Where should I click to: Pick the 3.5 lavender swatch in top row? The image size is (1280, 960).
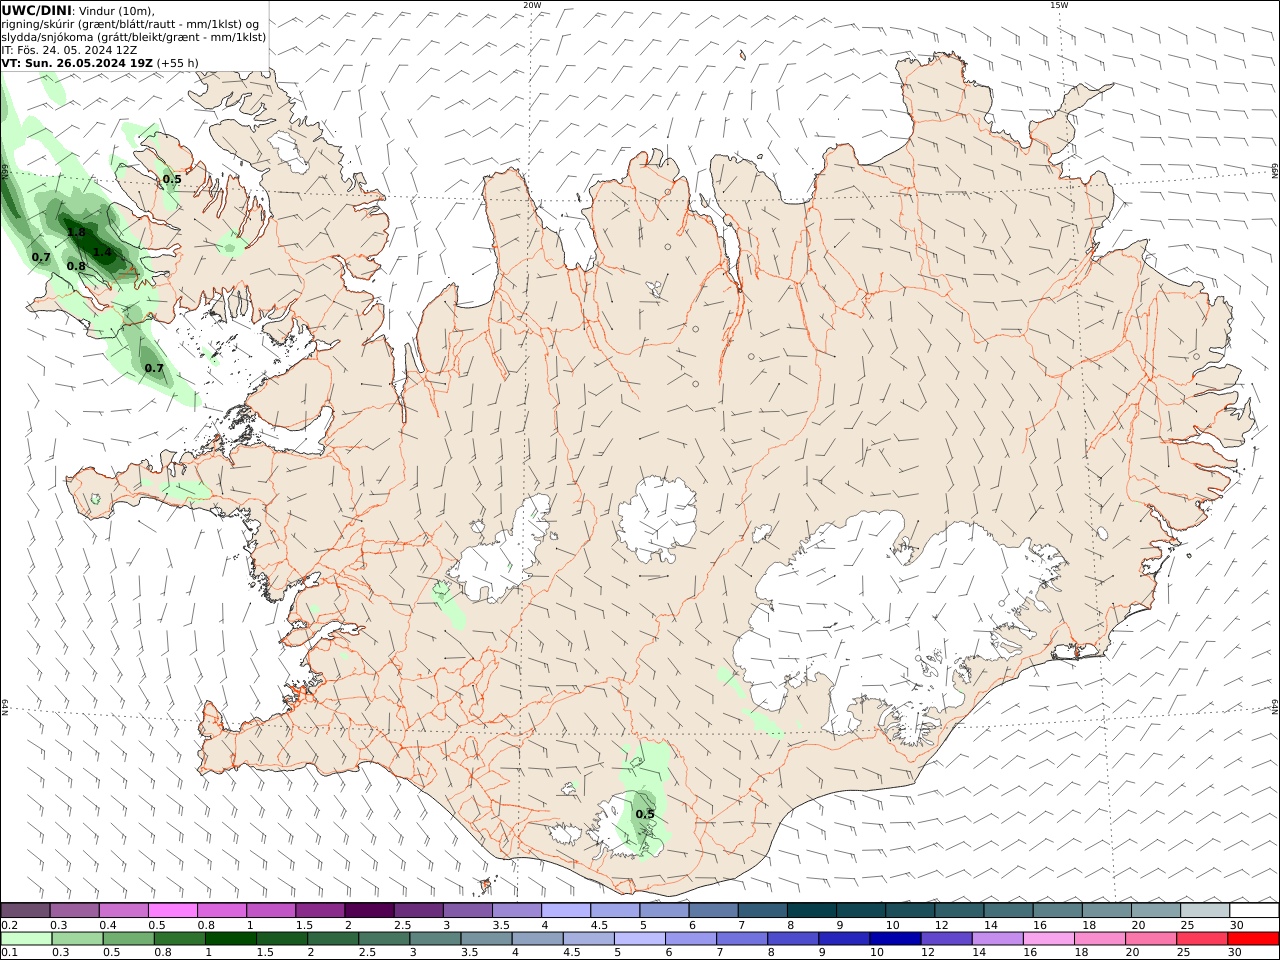point(516,910)
